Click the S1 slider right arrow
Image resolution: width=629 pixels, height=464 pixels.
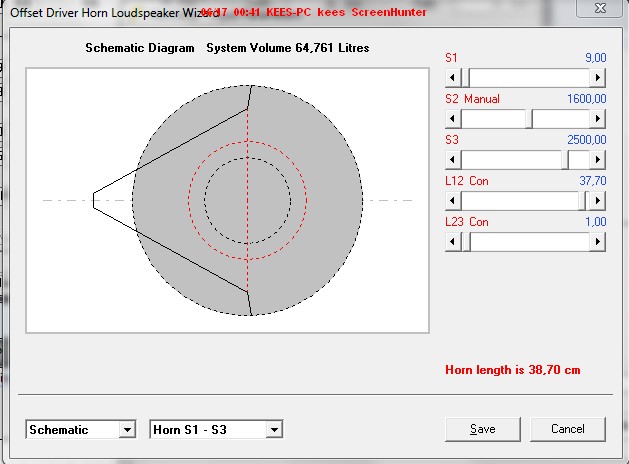(x=597, y=77)
